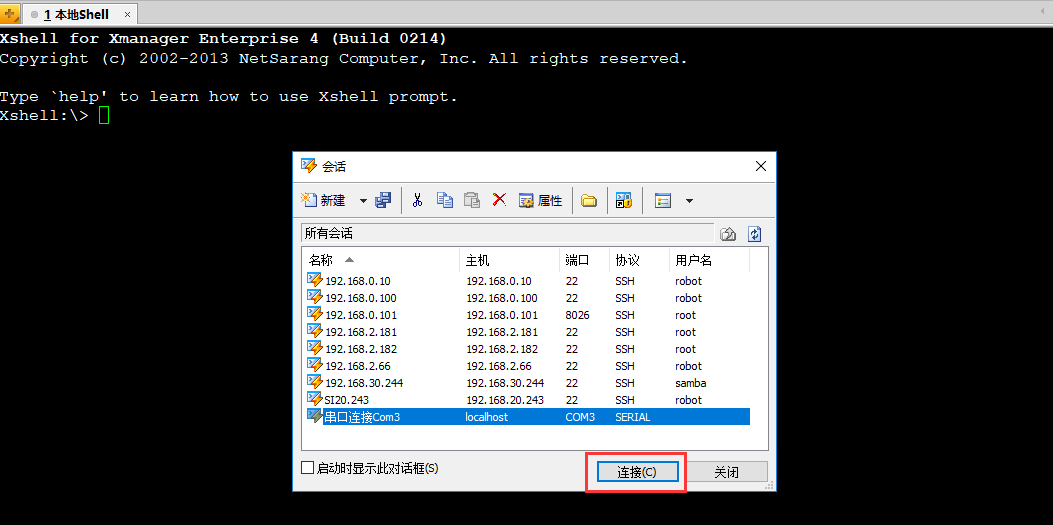
Task: Click the 新建 new session button
Action: click(x=323, y=200)
